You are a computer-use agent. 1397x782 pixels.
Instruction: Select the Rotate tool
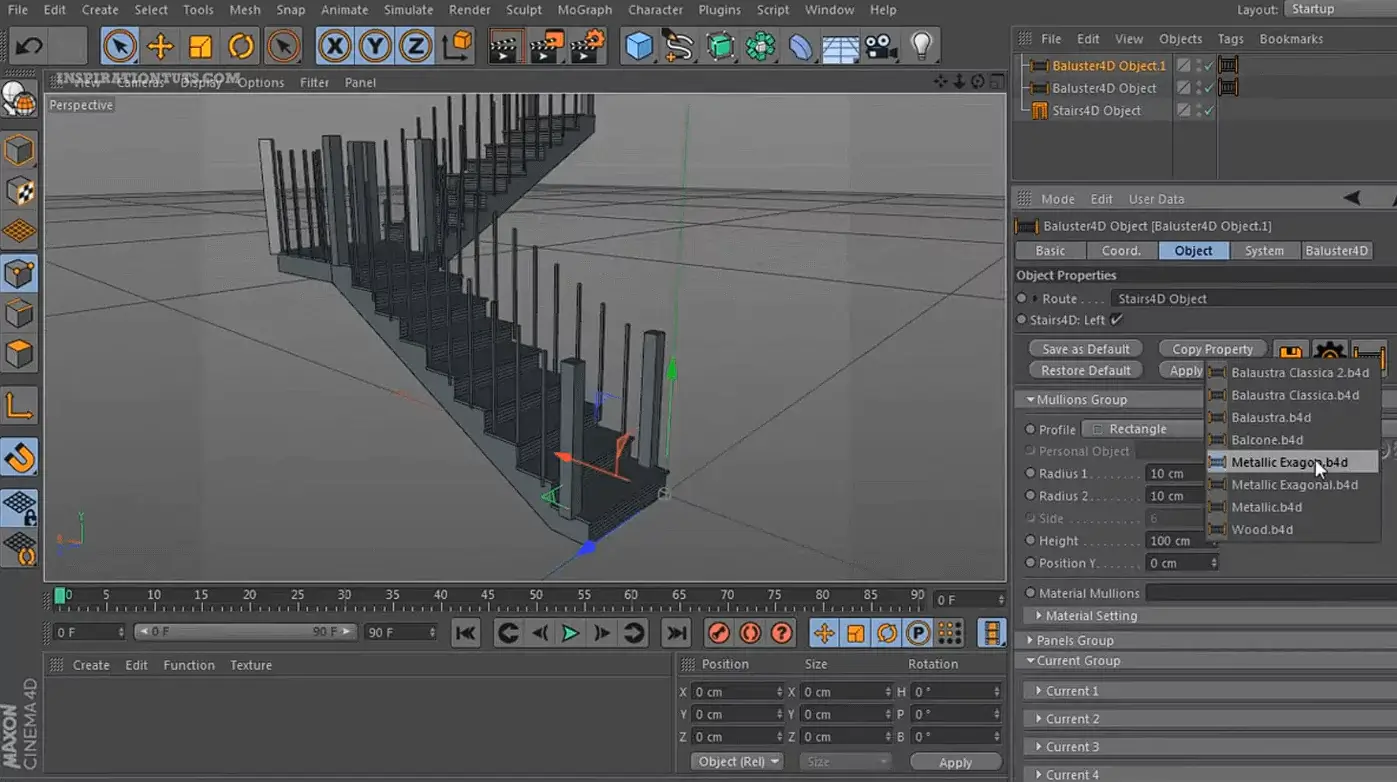coord(241,46)
